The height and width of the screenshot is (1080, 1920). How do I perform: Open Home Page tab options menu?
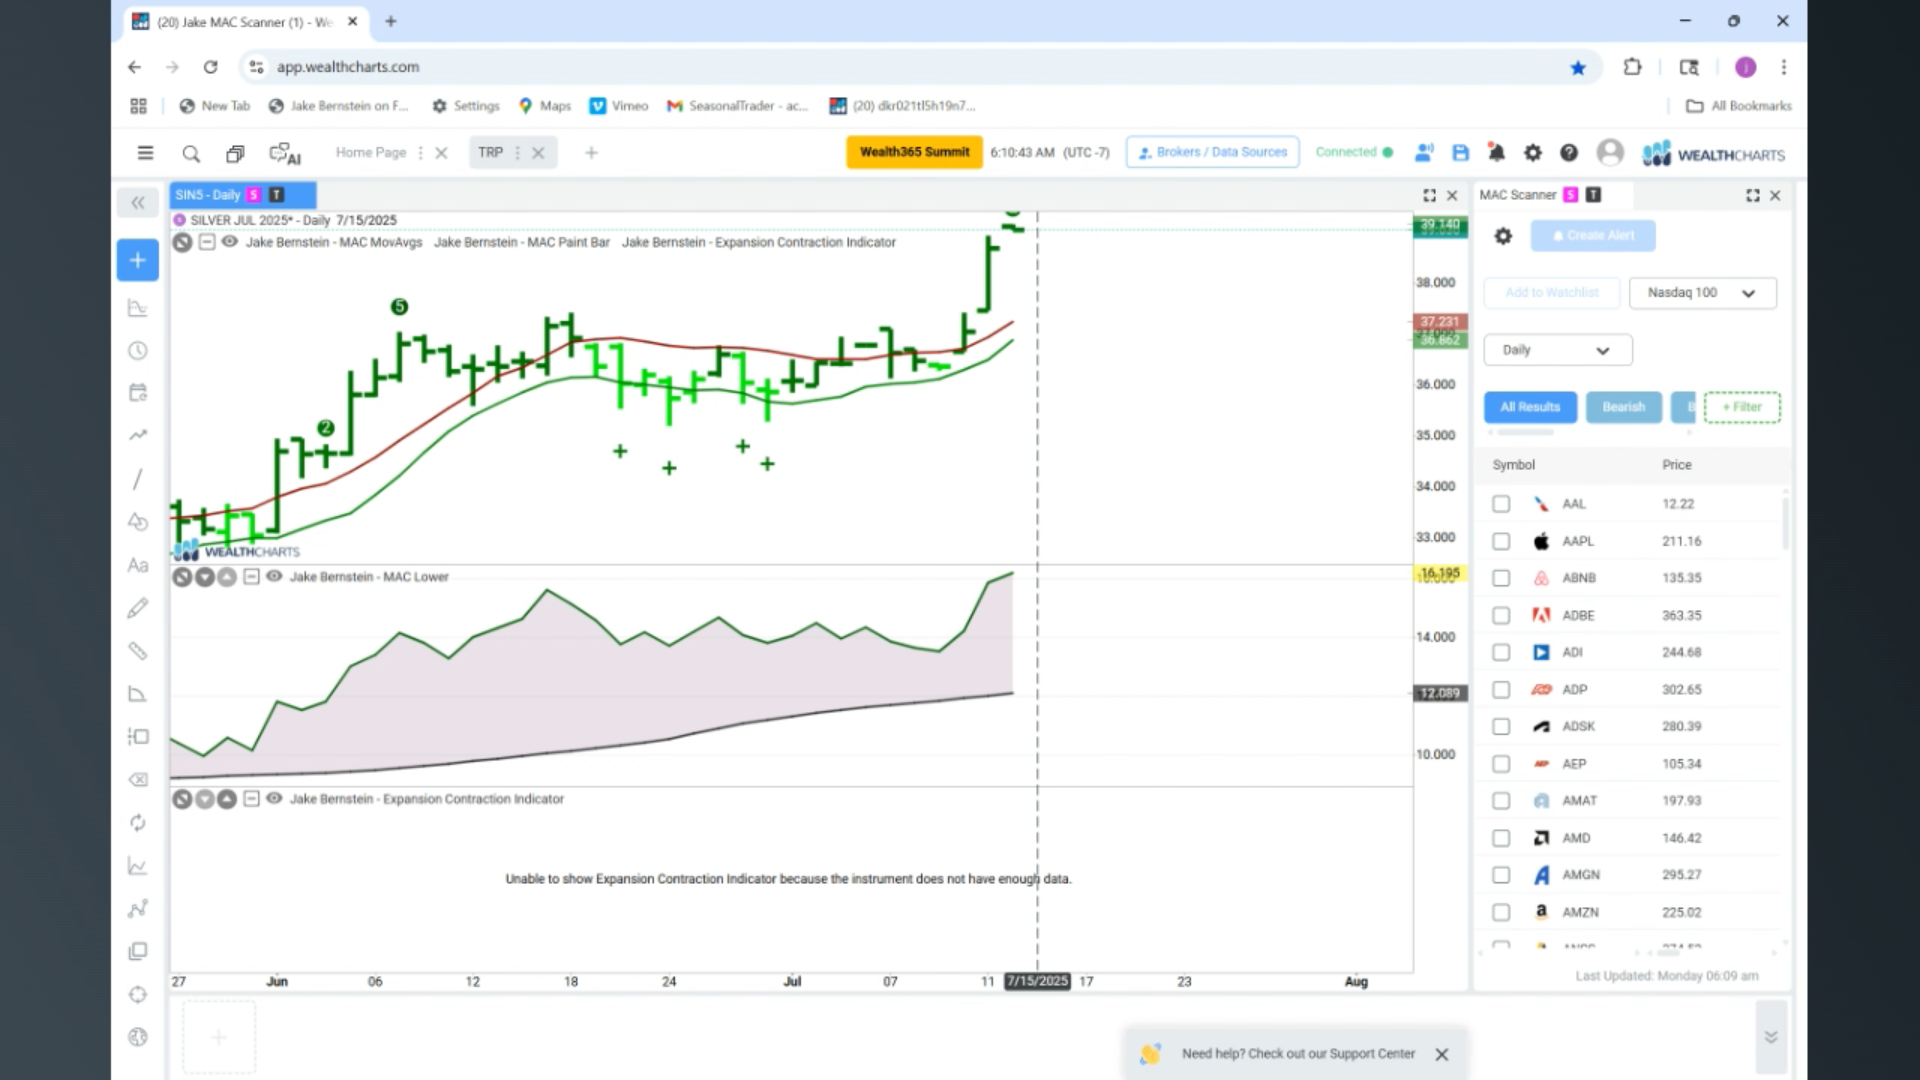point(420,153)
